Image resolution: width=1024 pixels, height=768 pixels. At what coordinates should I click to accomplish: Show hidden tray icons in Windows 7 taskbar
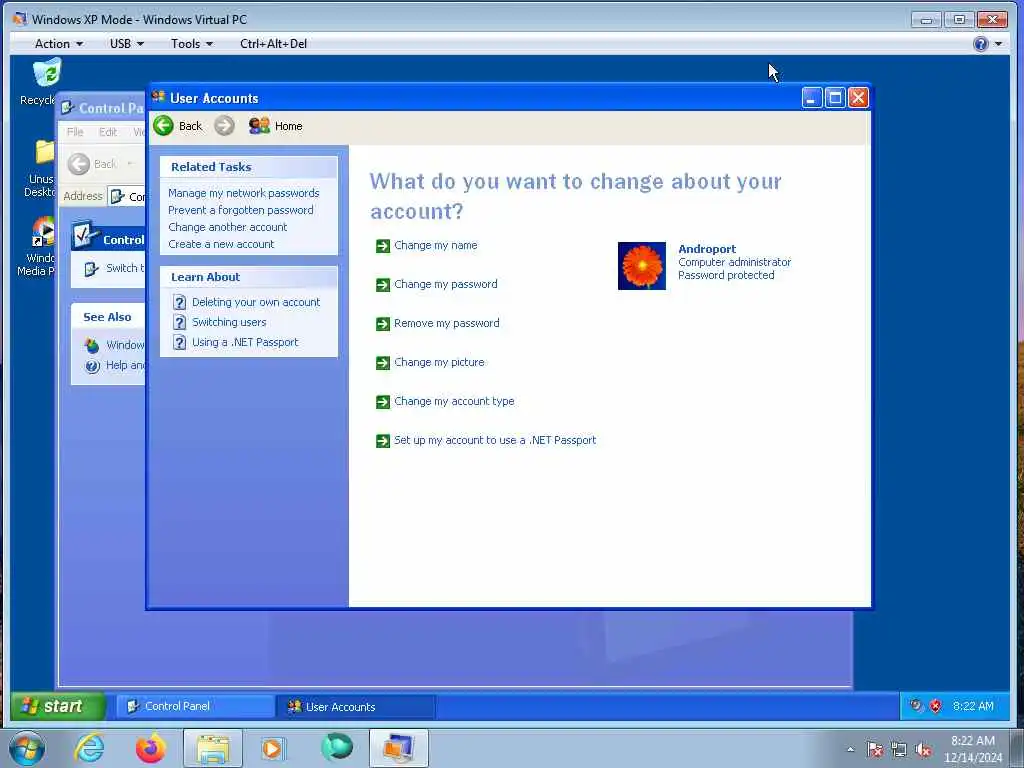click(x=850, y=750)
